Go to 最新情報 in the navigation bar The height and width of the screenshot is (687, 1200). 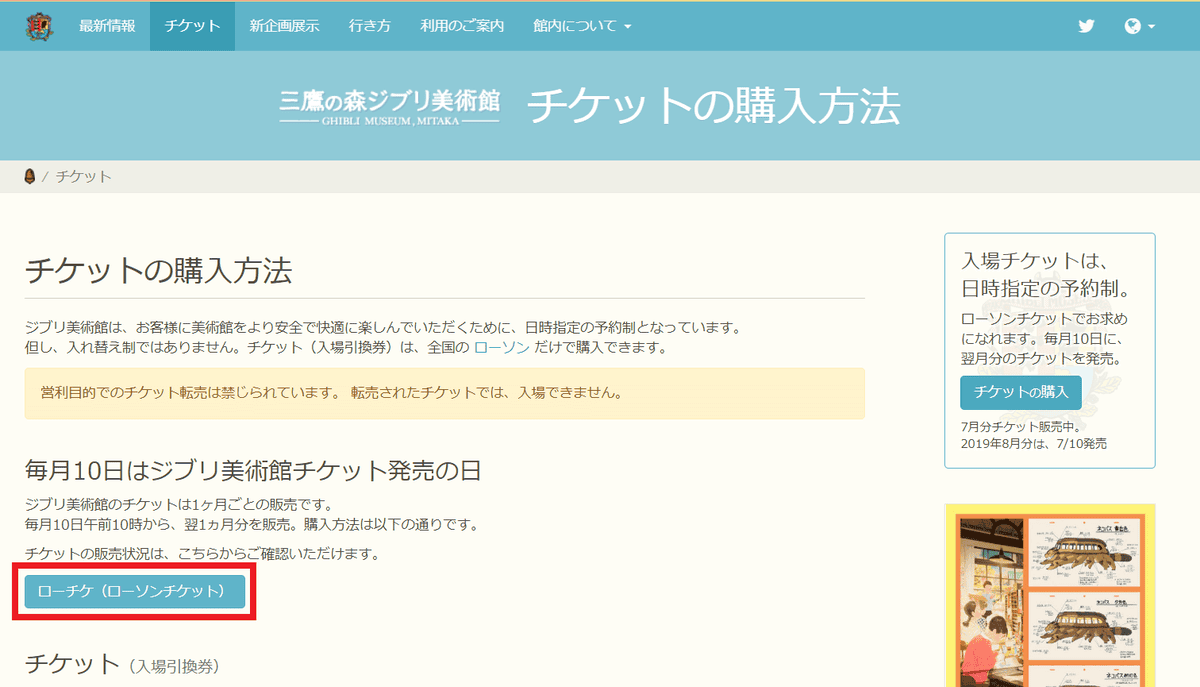pyautogui.click(x=107, y=26)
